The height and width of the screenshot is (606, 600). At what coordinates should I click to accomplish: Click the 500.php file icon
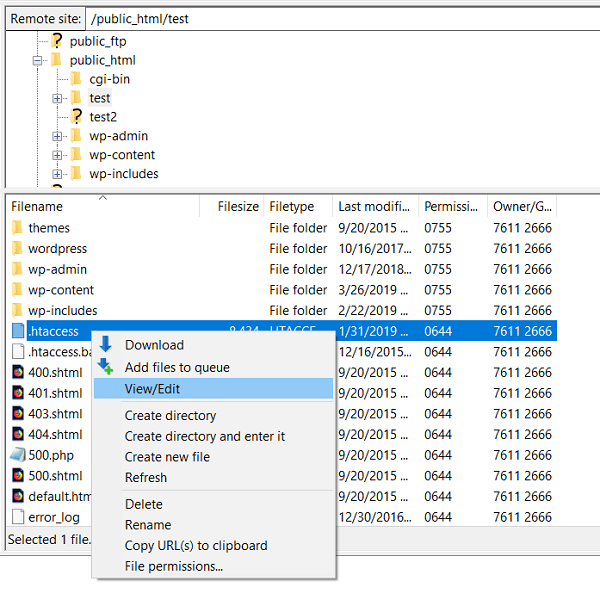pyautogui.click(x=18, y=455)
